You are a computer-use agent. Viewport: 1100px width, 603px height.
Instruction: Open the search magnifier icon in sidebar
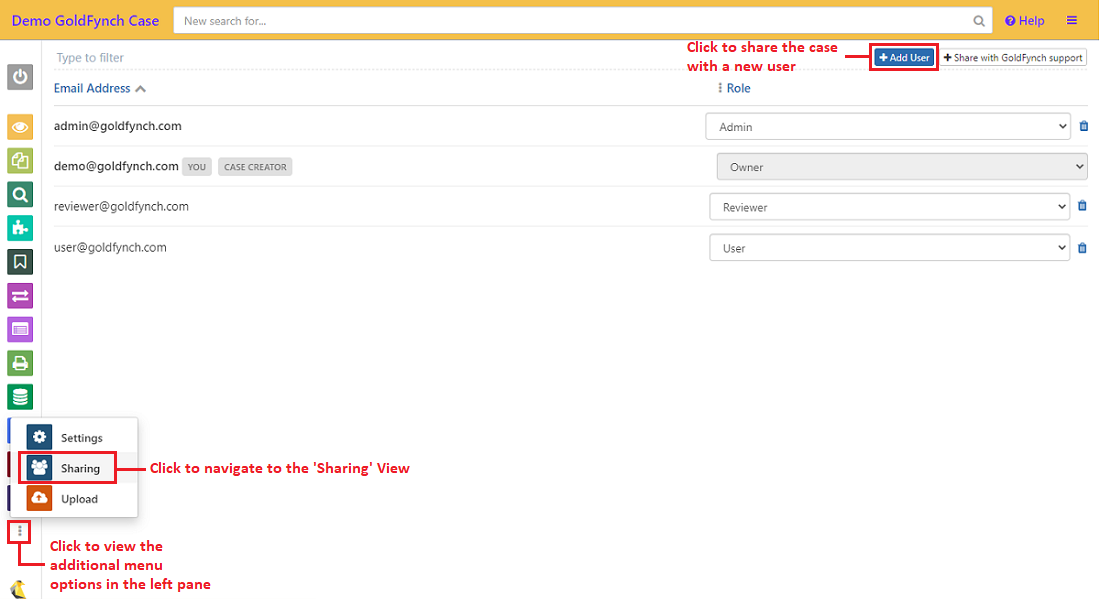(20, 194)
